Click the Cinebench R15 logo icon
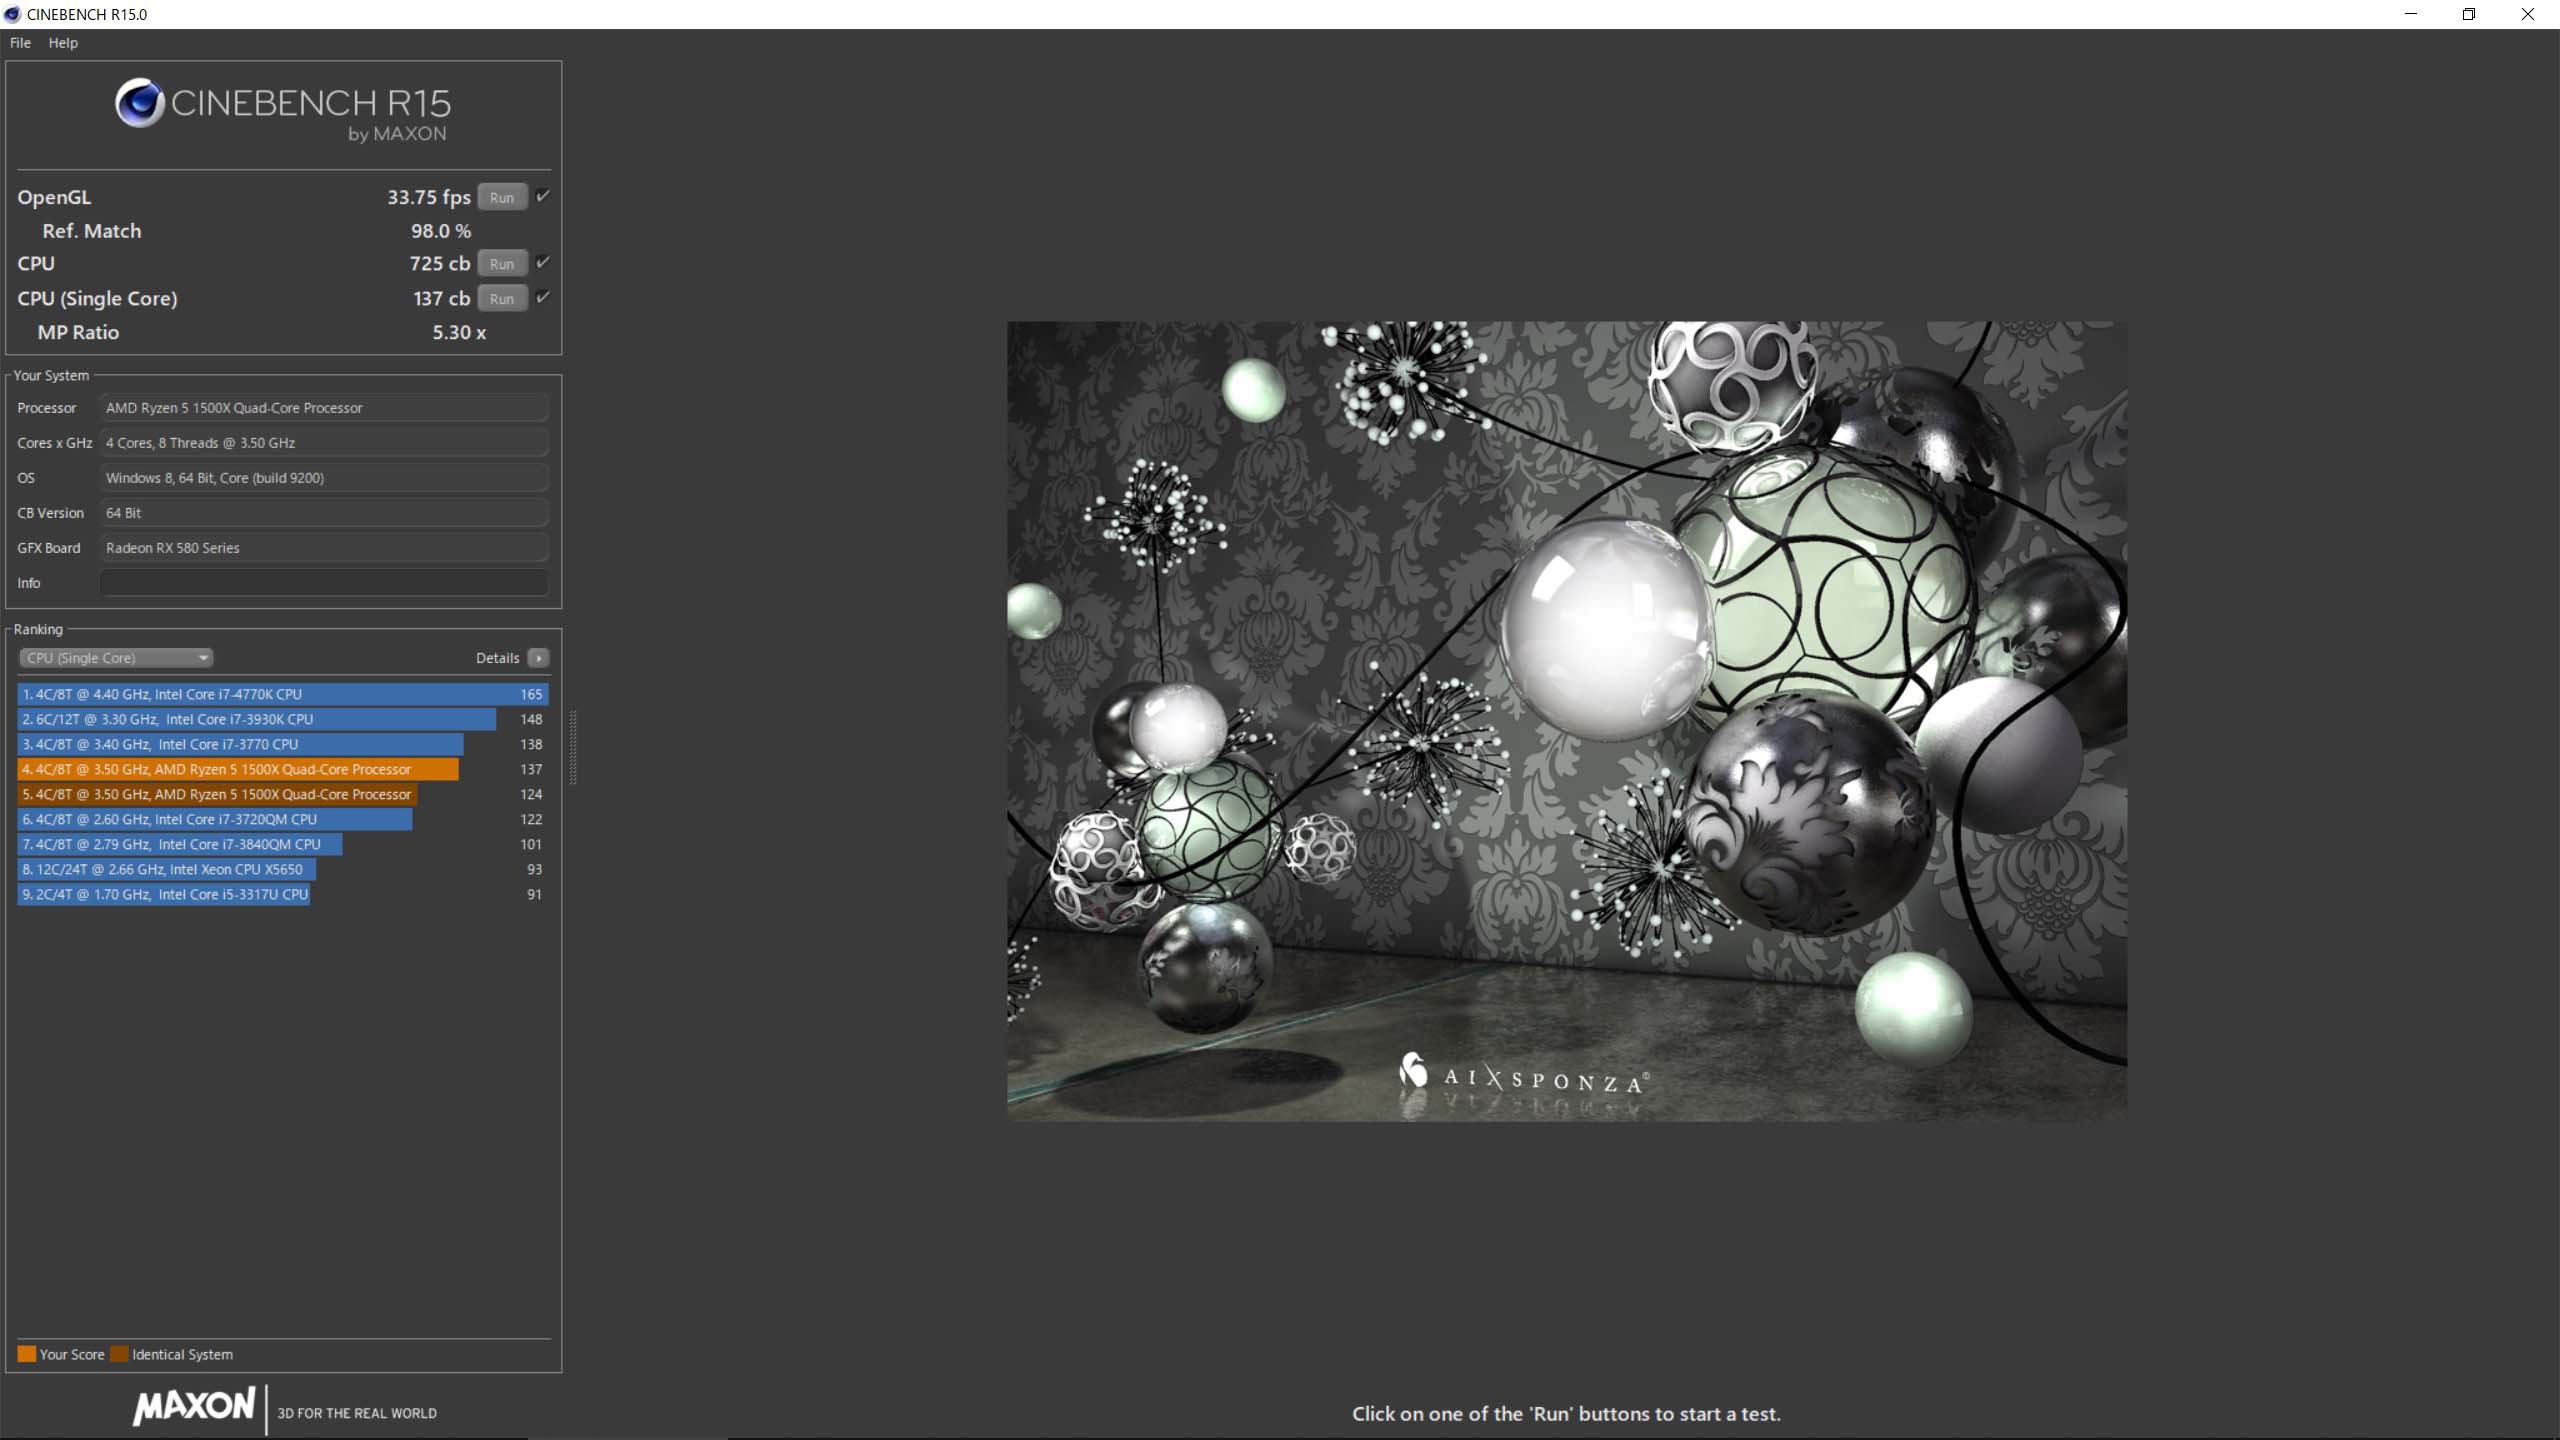 (x=139, y=103)
